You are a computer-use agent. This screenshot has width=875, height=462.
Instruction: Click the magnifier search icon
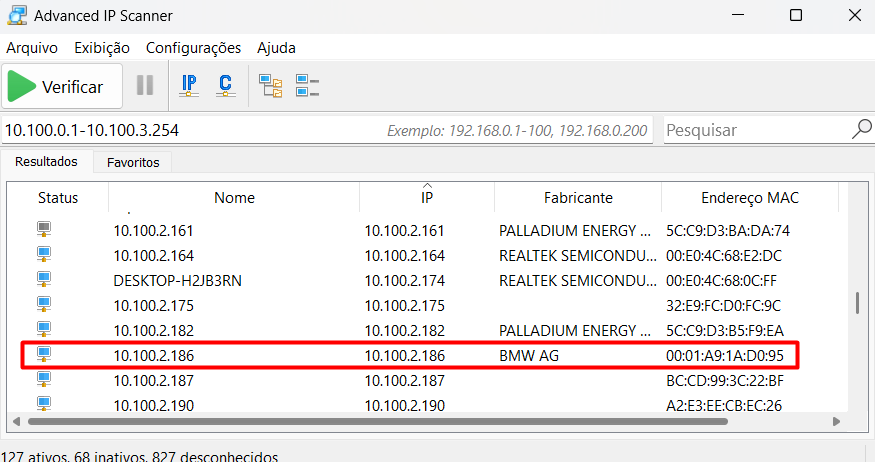click(x=862, y=129)
